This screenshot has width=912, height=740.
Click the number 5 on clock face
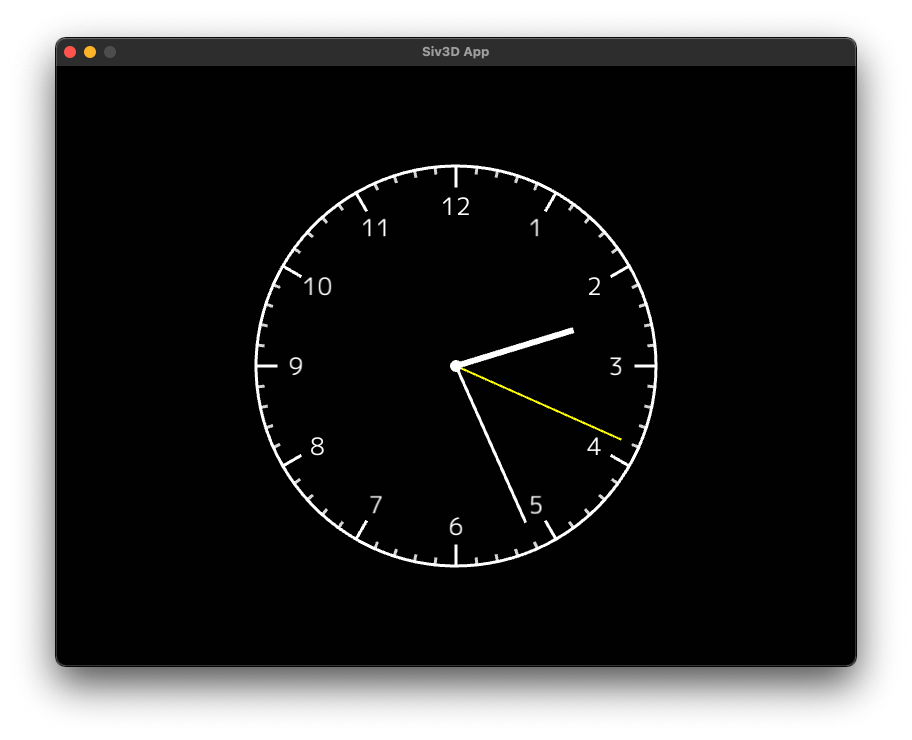536,505
